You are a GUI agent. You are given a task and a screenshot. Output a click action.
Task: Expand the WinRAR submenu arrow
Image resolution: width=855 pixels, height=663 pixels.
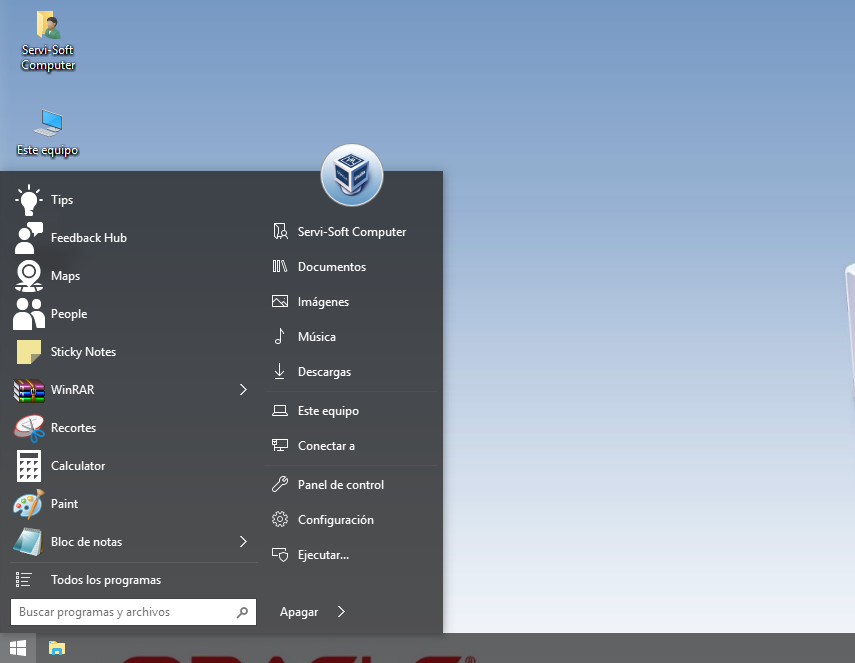[x=243, y=390]
